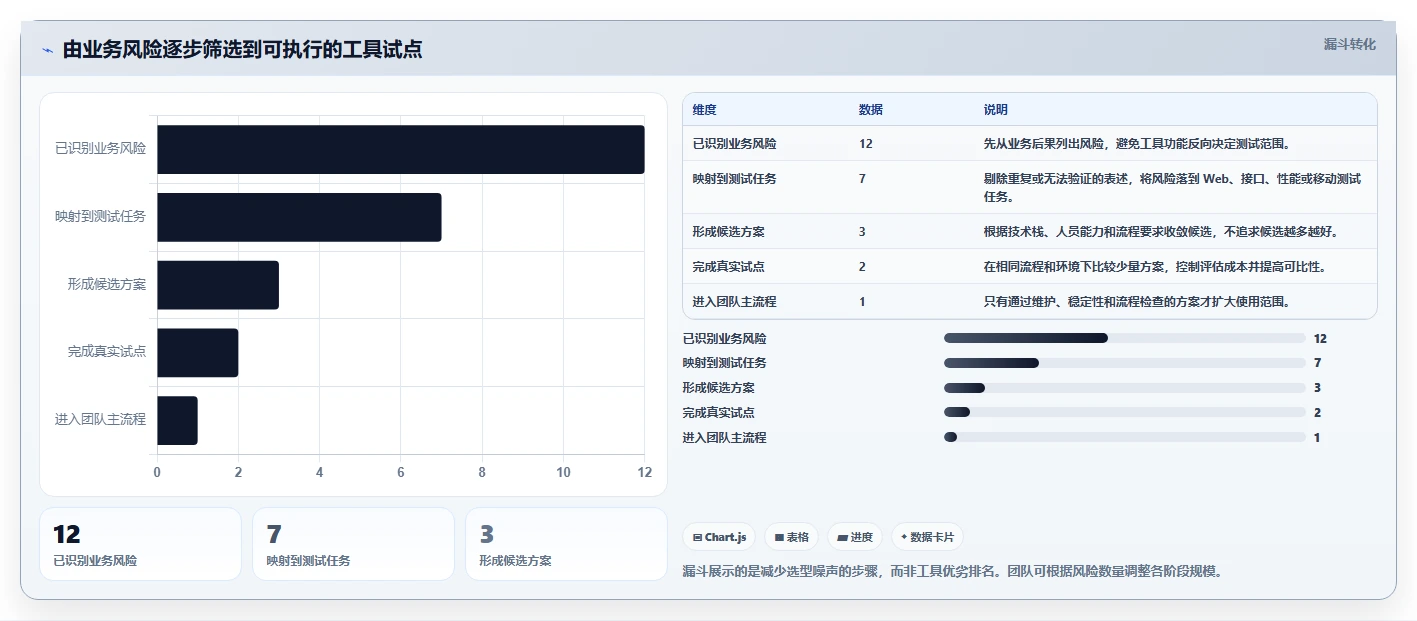This screenshot has height=621, width=1417.
Task: Click the 形成候选方案 chart axis label
Action: coord(107,285)
